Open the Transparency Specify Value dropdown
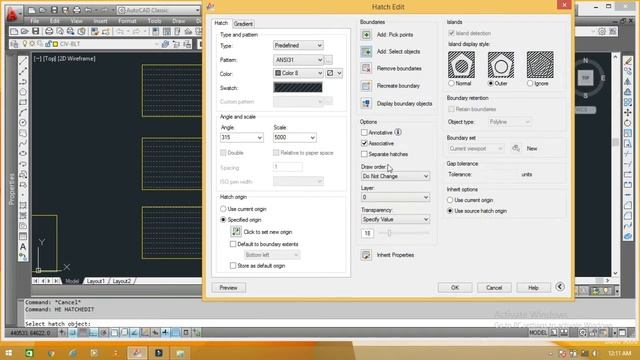Viewport: 640px width, 360px height. point(395,219)
